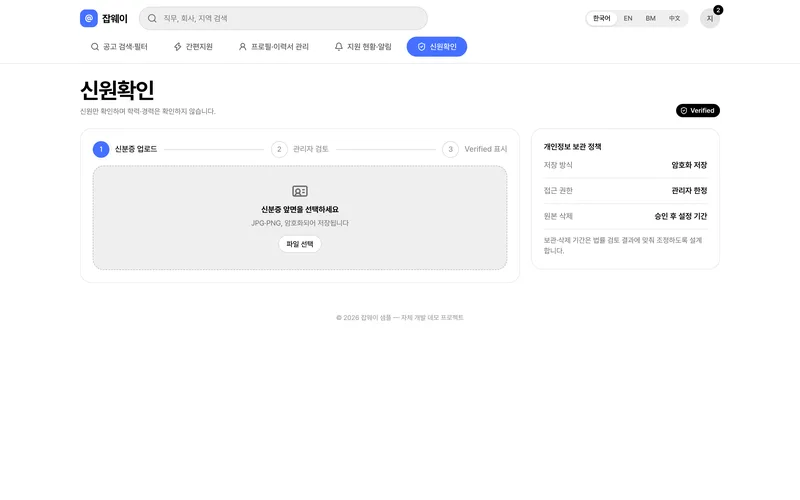Image resolution: width=800 pixels, height=500 pixels.
Task: Click the 신분증 앞면을 선택하세요 text
Action: click(300, 209)
